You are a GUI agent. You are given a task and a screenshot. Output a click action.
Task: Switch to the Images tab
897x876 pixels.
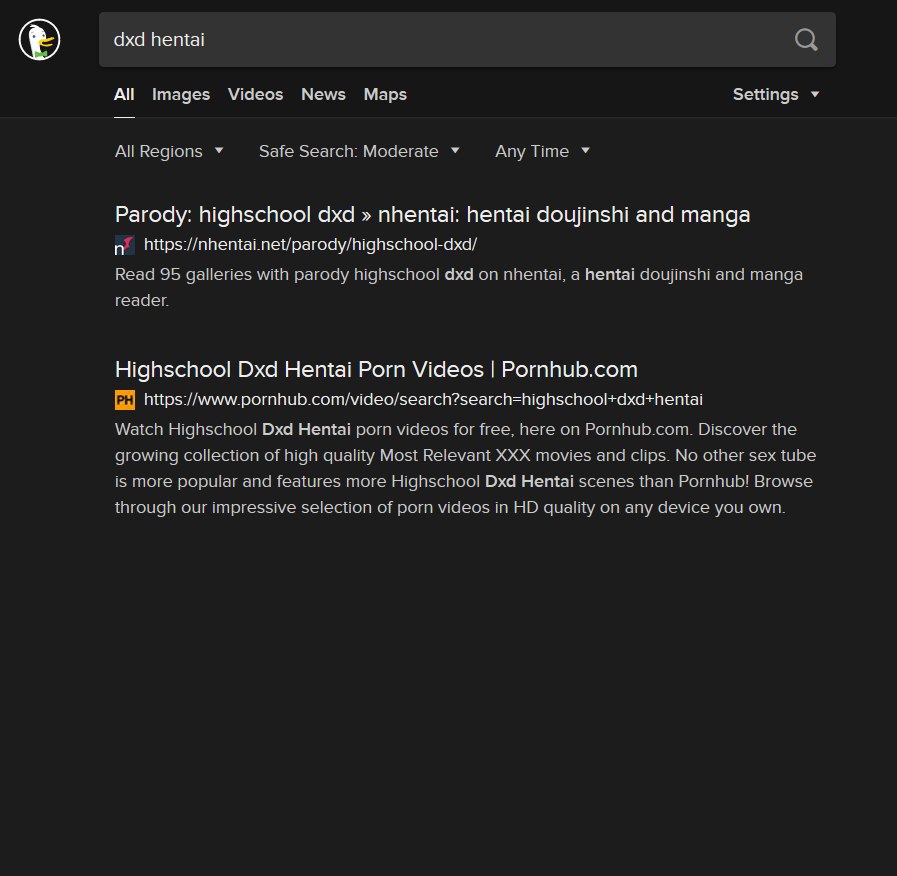181,94
